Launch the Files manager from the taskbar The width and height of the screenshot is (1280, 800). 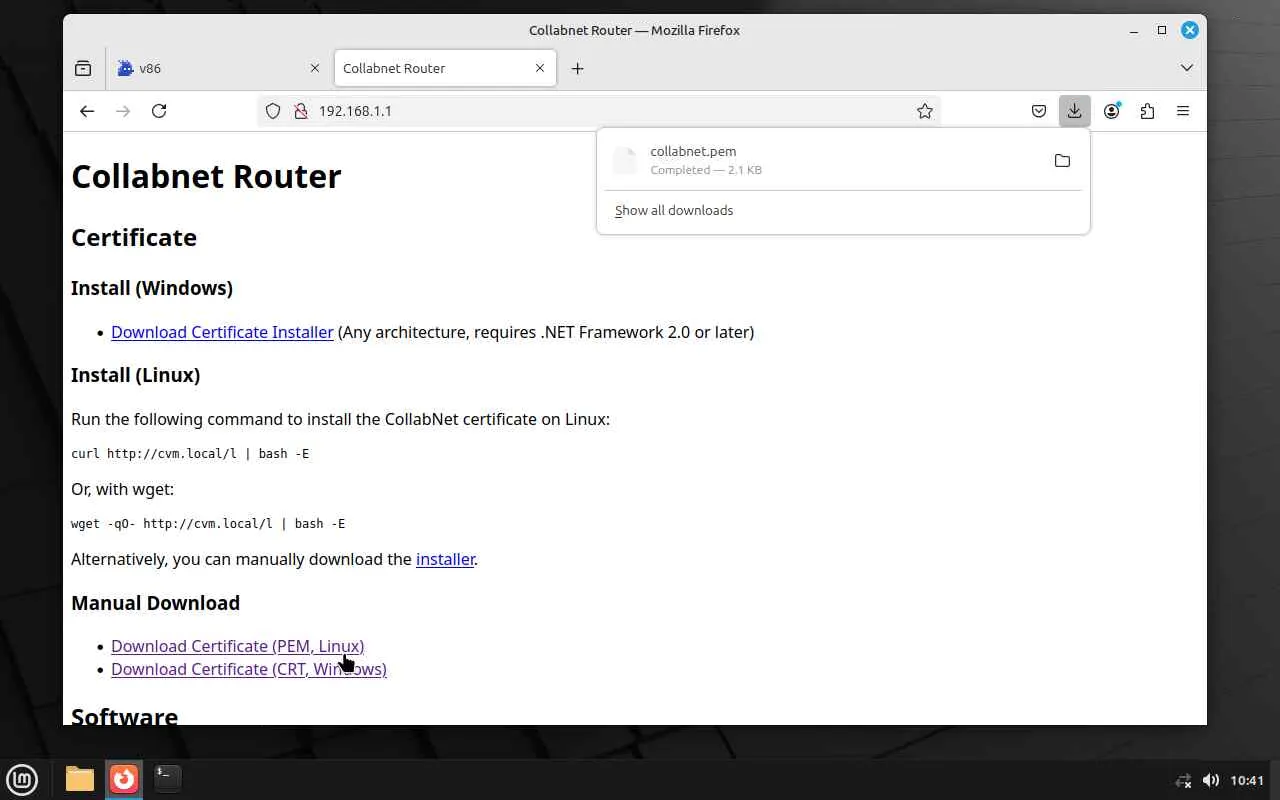80,779
